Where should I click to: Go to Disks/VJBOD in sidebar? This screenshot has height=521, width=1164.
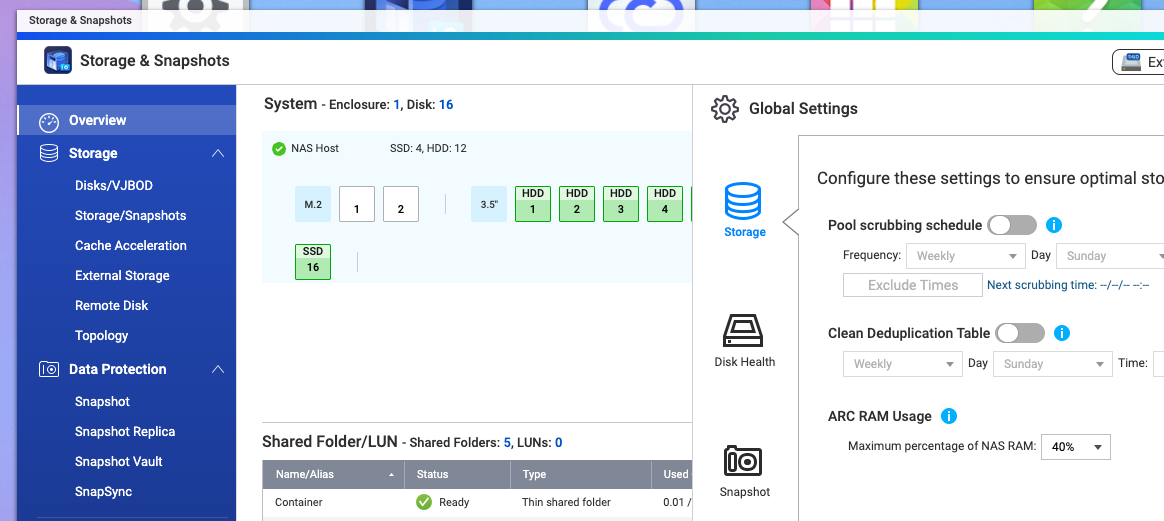tap(114, 185)
